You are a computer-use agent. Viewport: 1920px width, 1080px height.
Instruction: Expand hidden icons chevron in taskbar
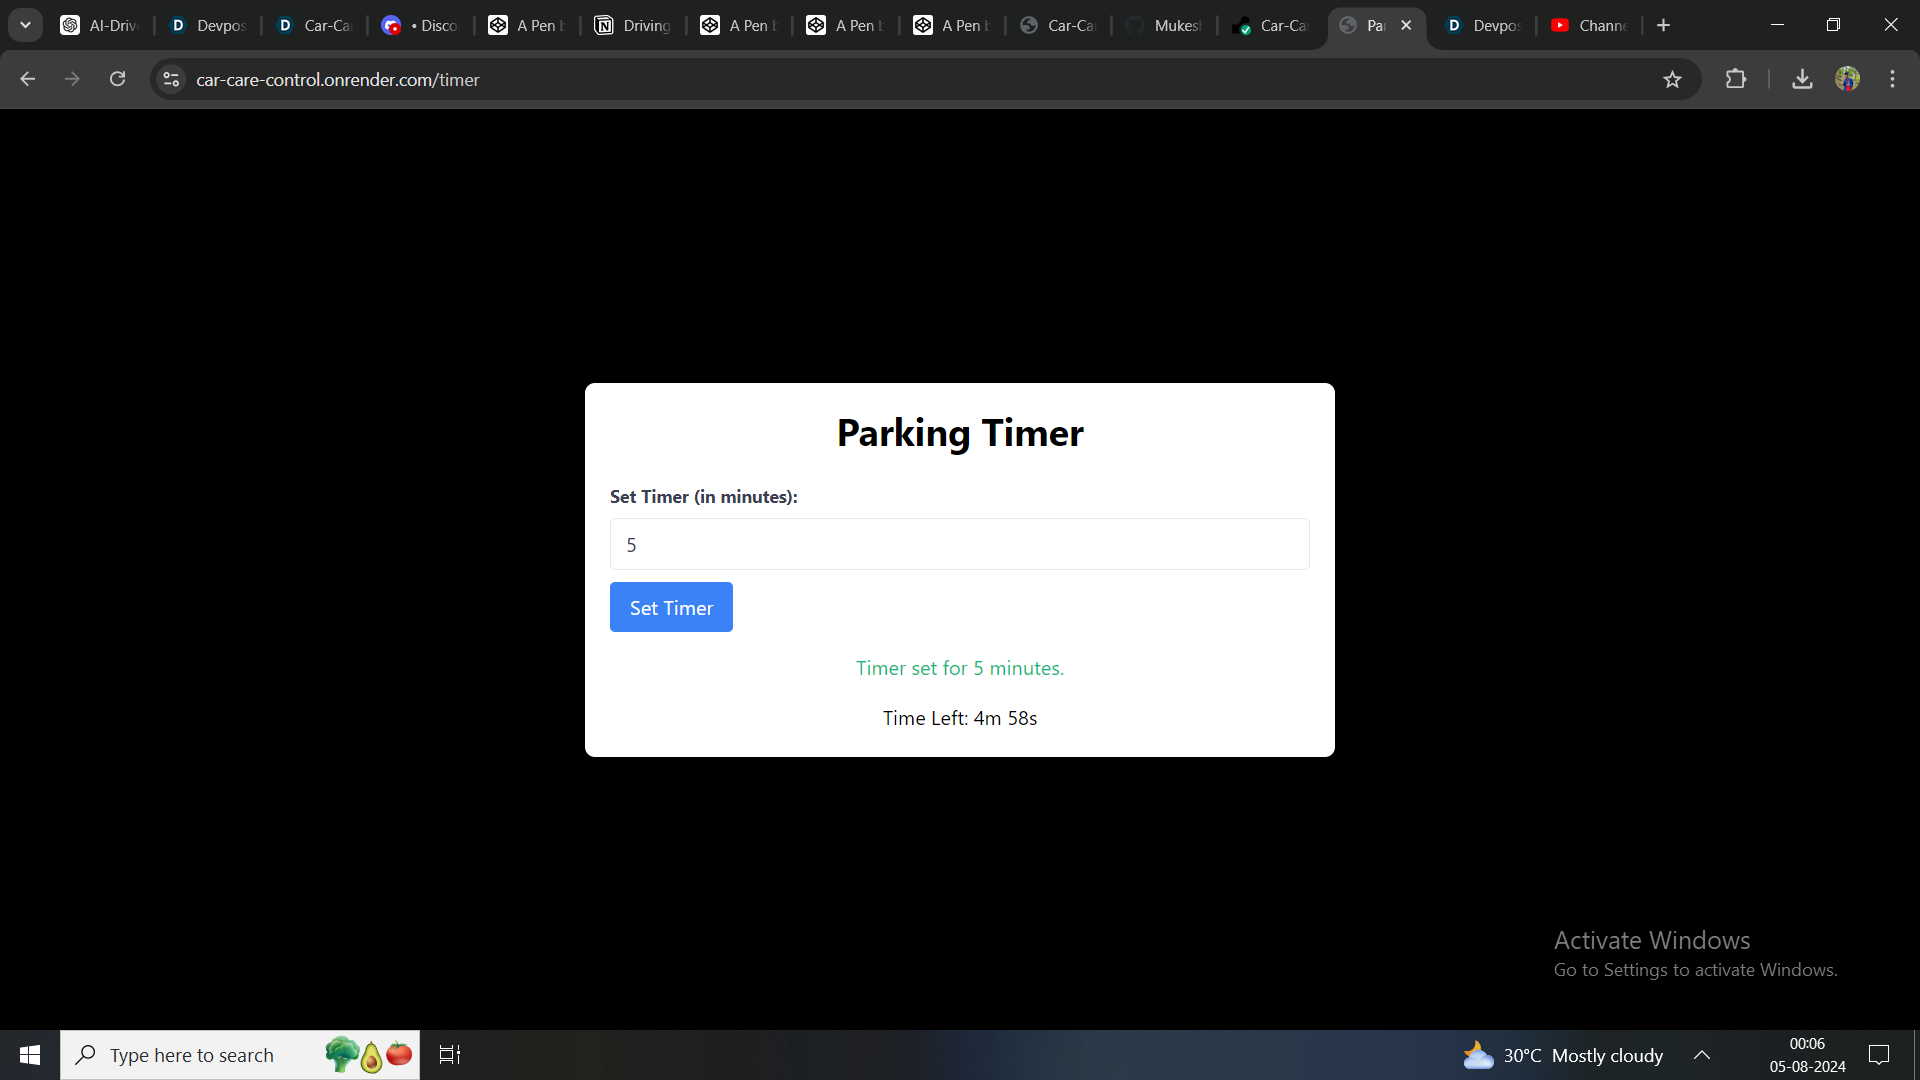click(x=1702, y=1054)
